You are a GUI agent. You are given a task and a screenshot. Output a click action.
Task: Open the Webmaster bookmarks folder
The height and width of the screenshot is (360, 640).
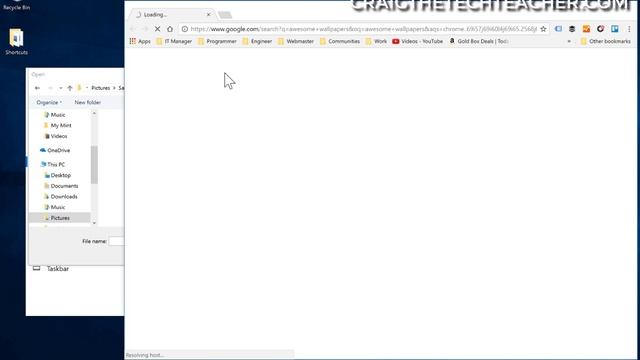296,41
